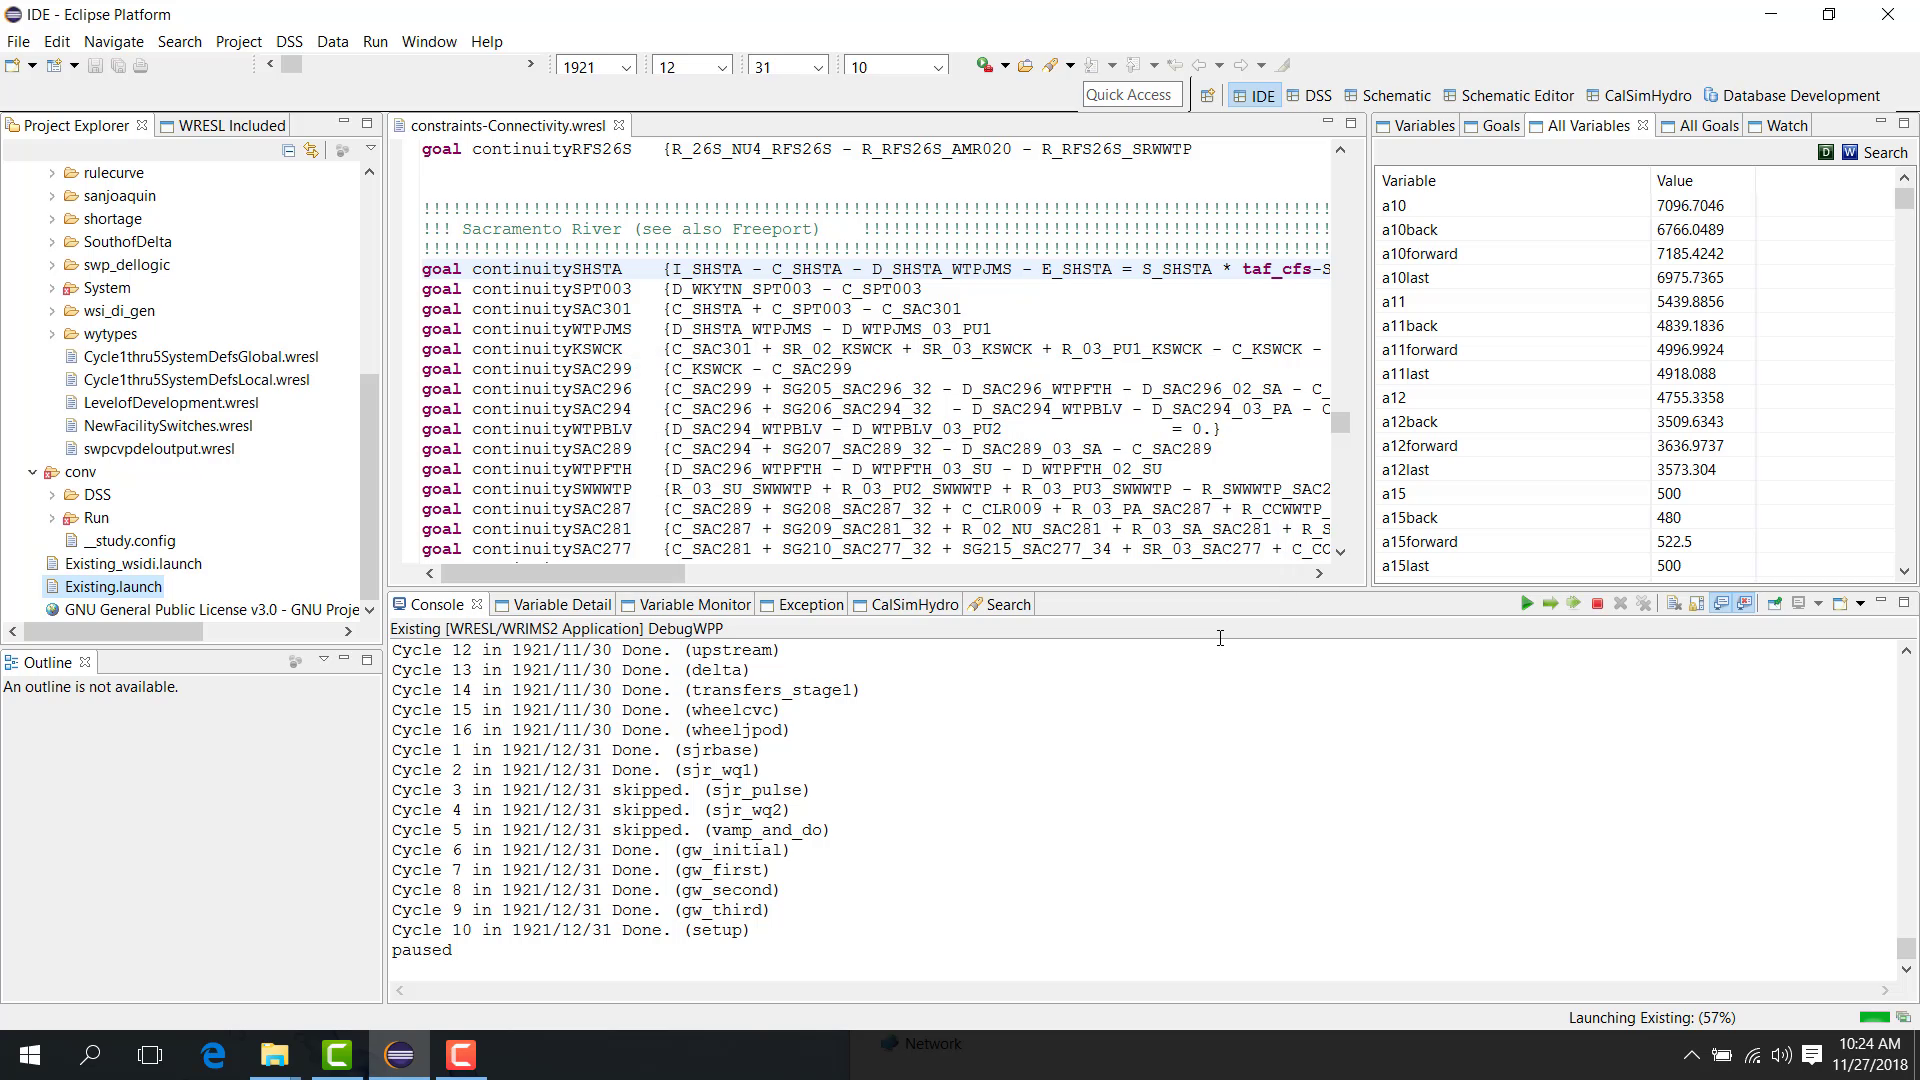
Task: Click the open folder toolbar icon
Action: click(1025, 66)
